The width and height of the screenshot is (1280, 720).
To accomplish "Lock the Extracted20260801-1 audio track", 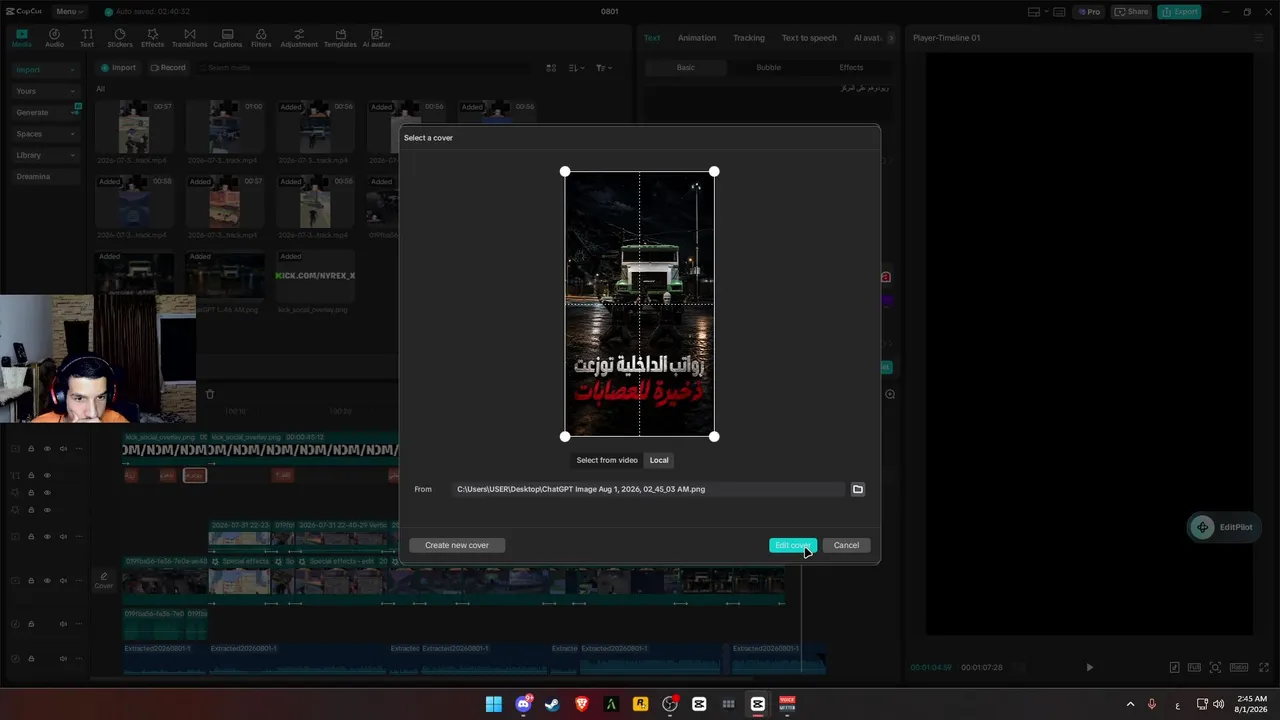I will coord(31,659).
